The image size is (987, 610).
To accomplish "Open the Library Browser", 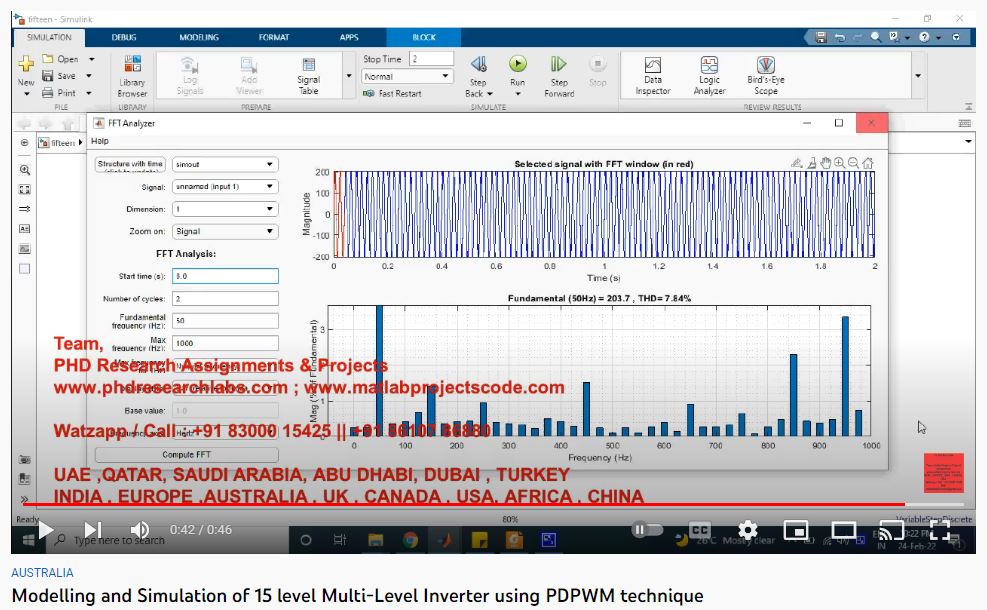I will pyautogui.click(x=132, y=74).
